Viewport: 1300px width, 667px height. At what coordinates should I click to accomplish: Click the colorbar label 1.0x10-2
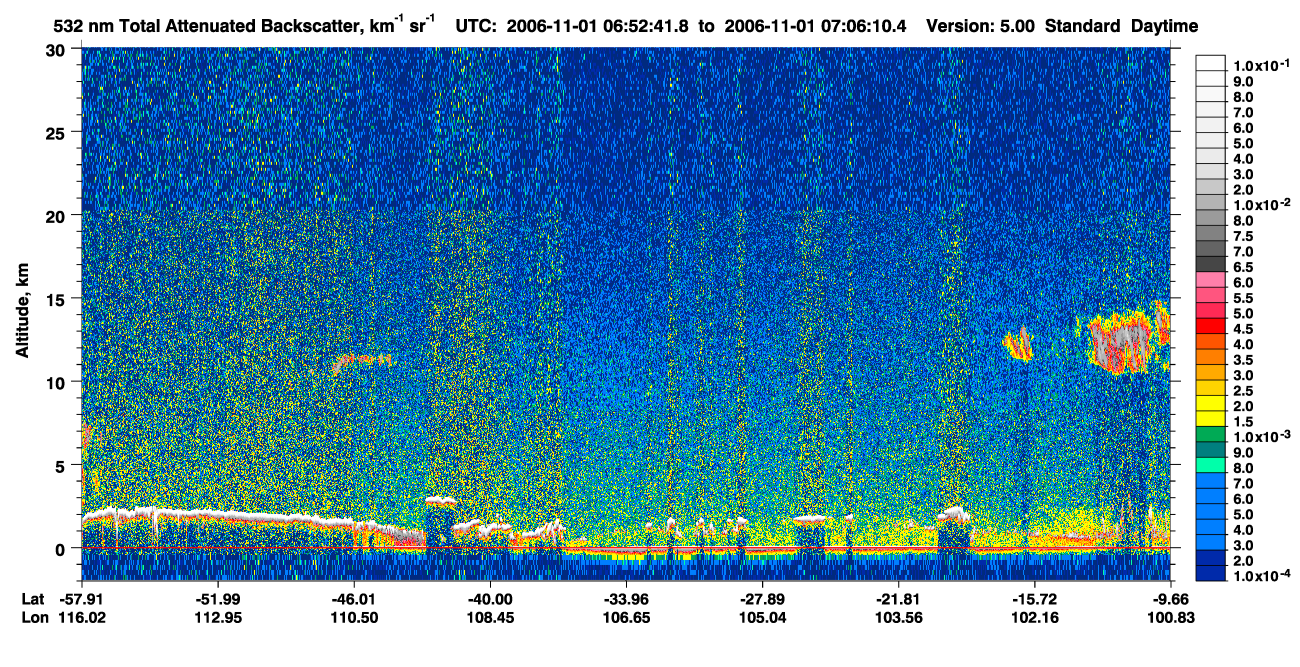pyautogui.click(x=1262, y=204)
